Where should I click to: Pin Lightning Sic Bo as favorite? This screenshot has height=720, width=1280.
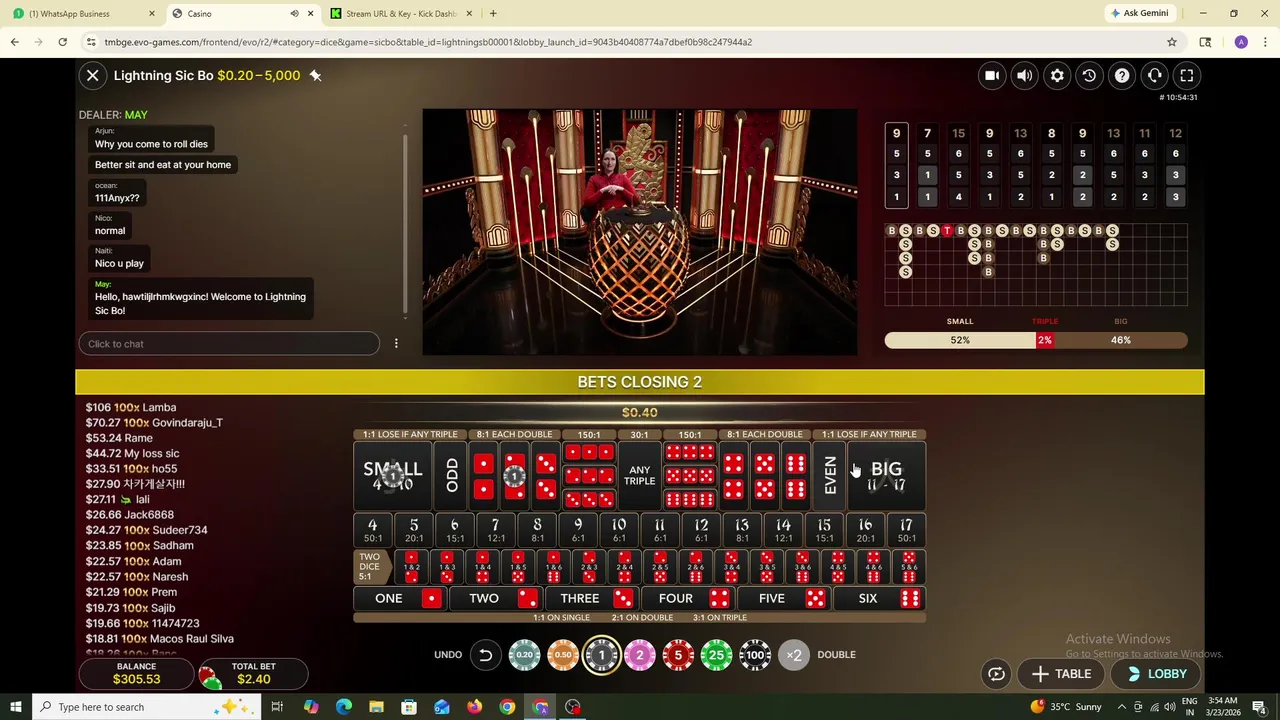(315, 75)
